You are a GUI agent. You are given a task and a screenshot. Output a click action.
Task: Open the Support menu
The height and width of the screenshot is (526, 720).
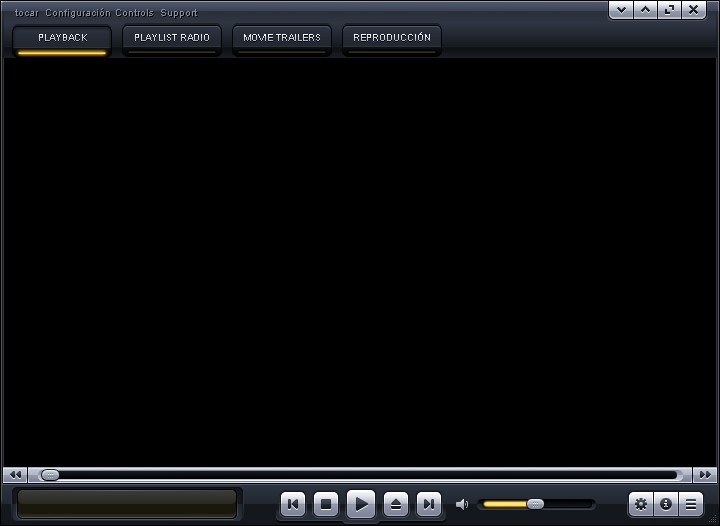[179, 13]
